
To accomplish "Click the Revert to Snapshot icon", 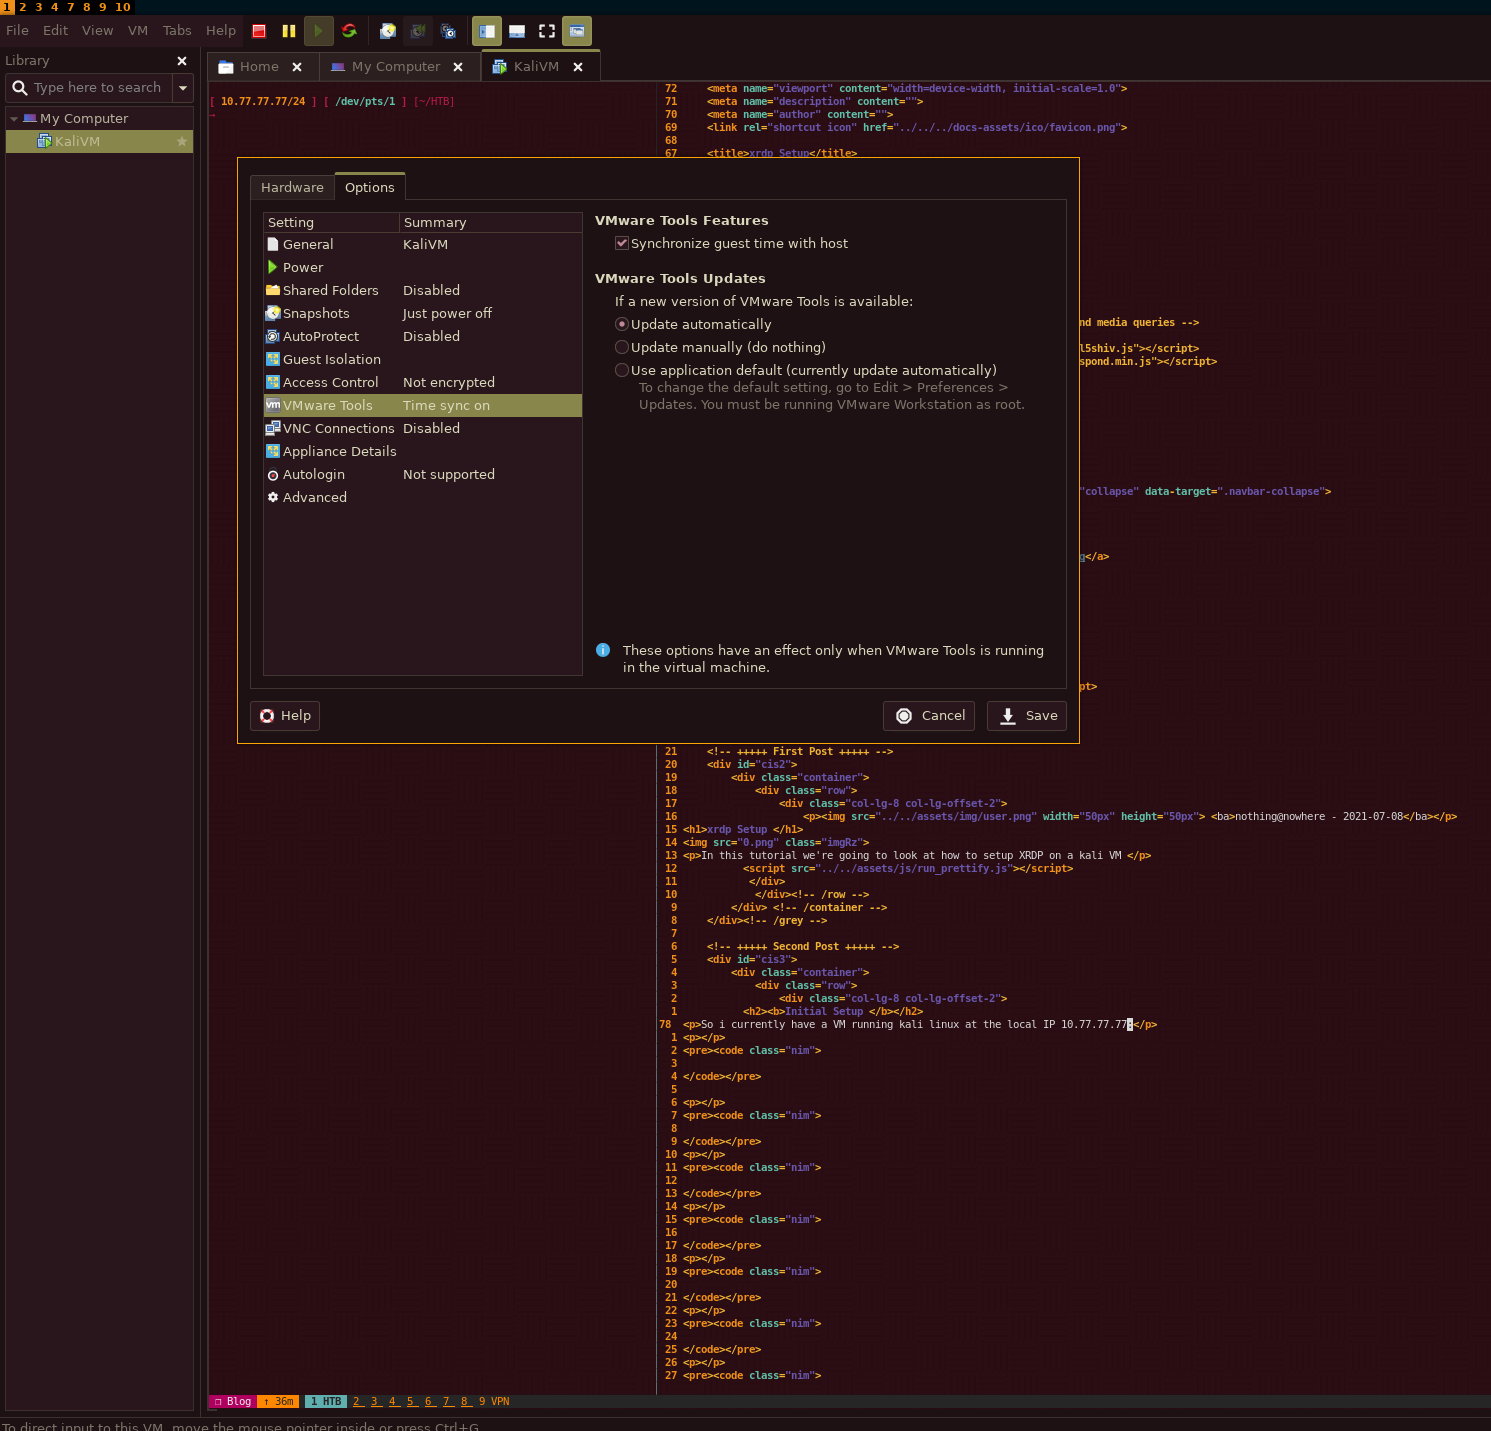I will (x=418, y=31).
